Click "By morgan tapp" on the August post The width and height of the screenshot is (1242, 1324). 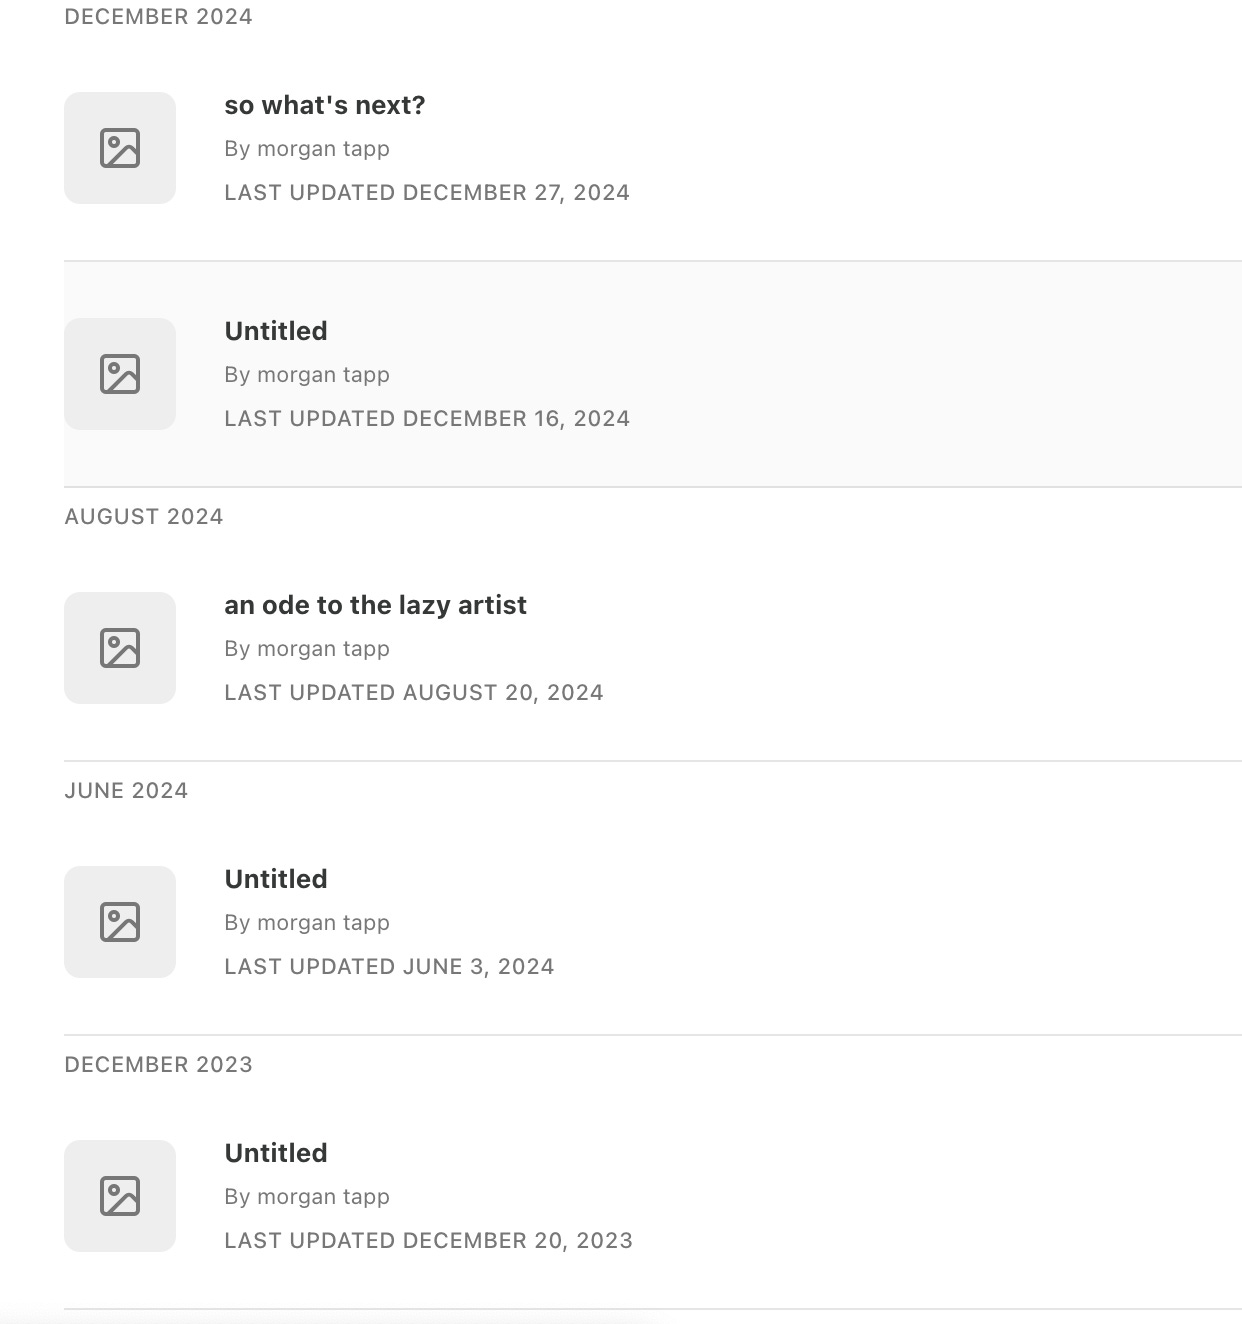pos(307,648)
